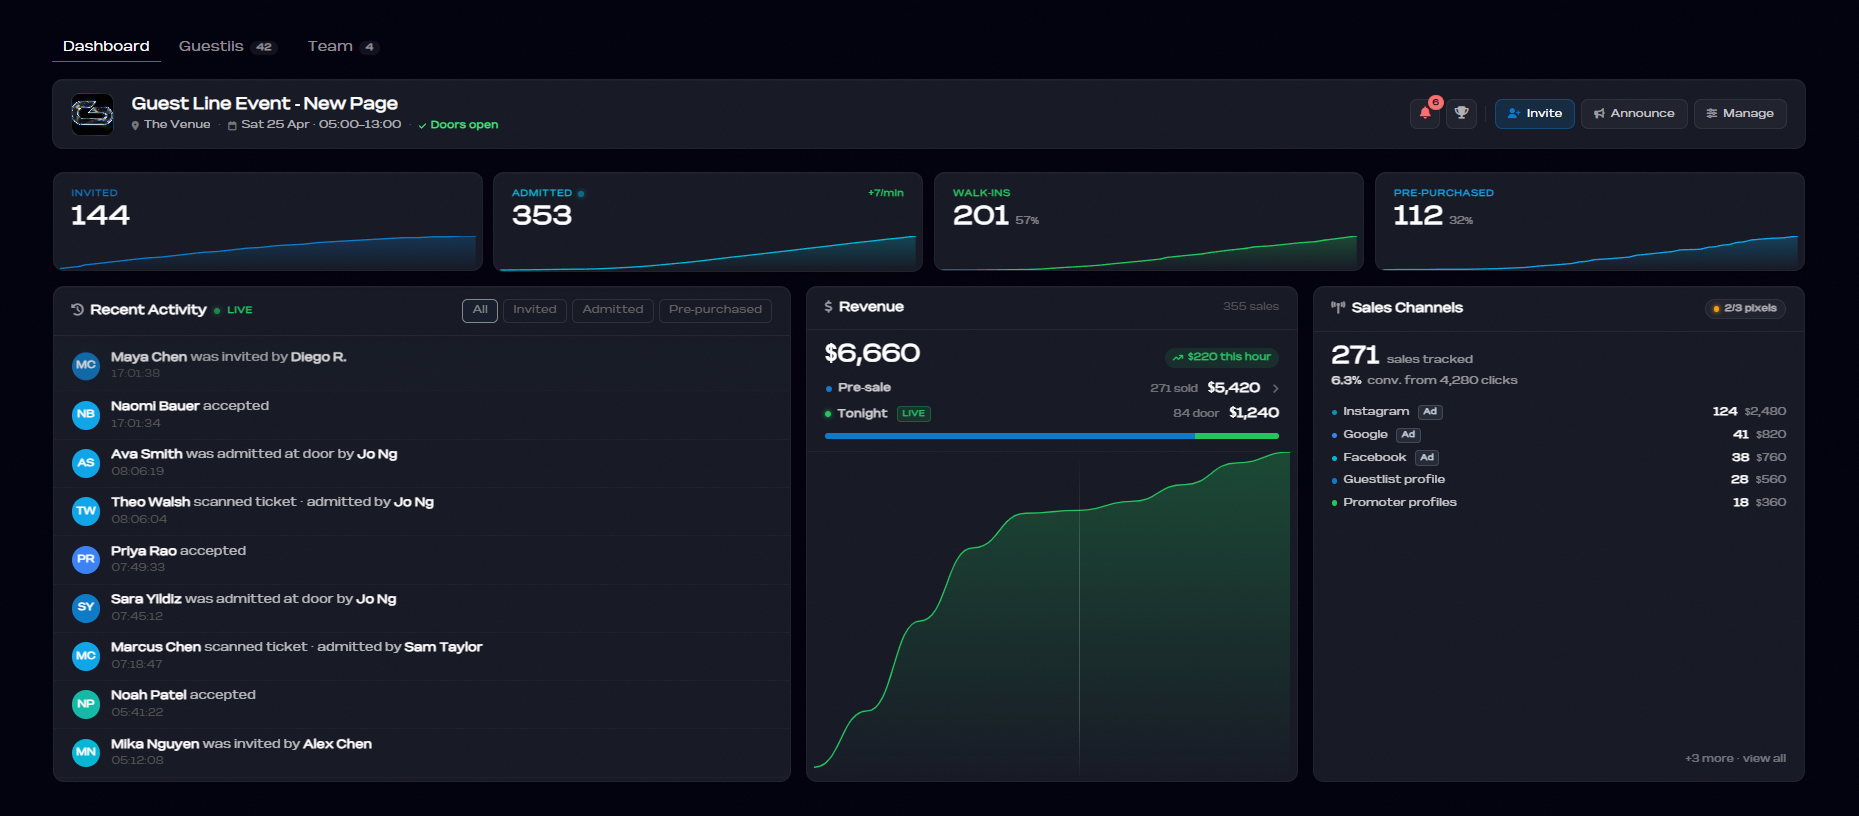
Task: Click the trophy icon button
Action: click(x=1462, y=114)
